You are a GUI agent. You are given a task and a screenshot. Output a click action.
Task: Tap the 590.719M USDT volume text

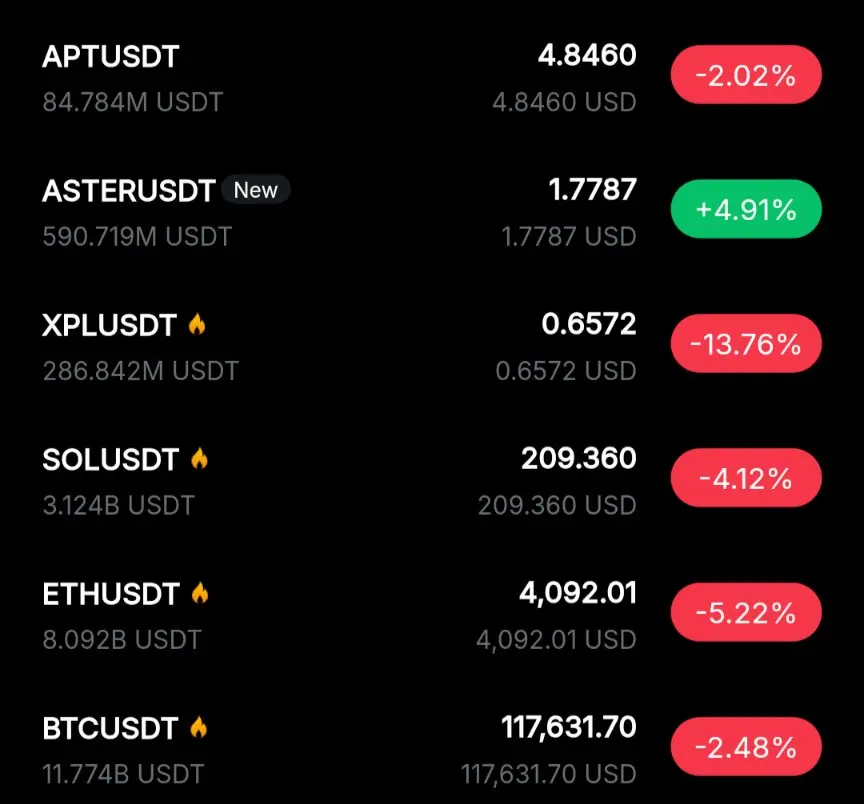(x=137, y=236)
